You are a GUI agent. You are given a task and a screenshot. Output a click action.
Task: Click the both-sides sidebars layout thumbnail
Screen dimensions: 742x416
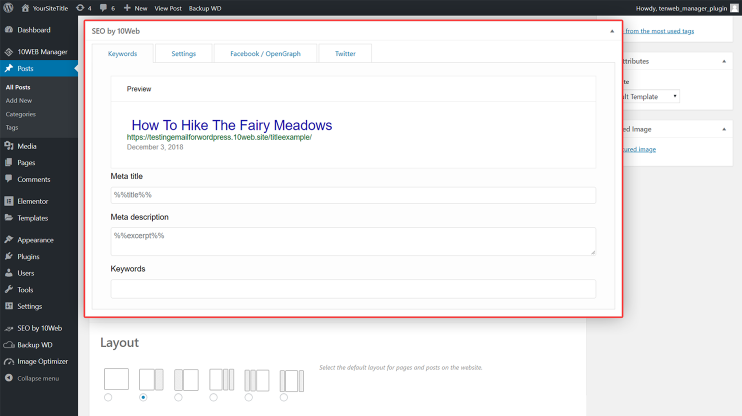[292, 381]
